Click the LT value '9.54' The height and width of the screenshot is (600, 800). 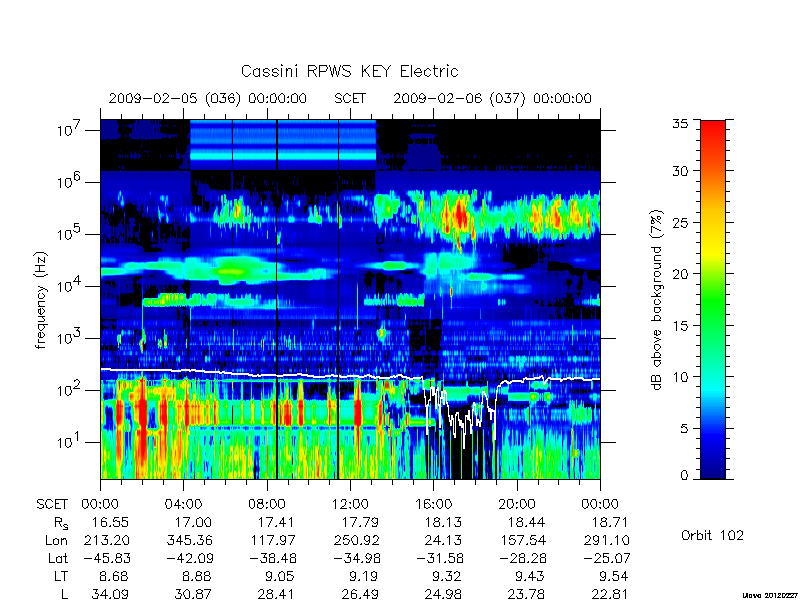[613, 577]
